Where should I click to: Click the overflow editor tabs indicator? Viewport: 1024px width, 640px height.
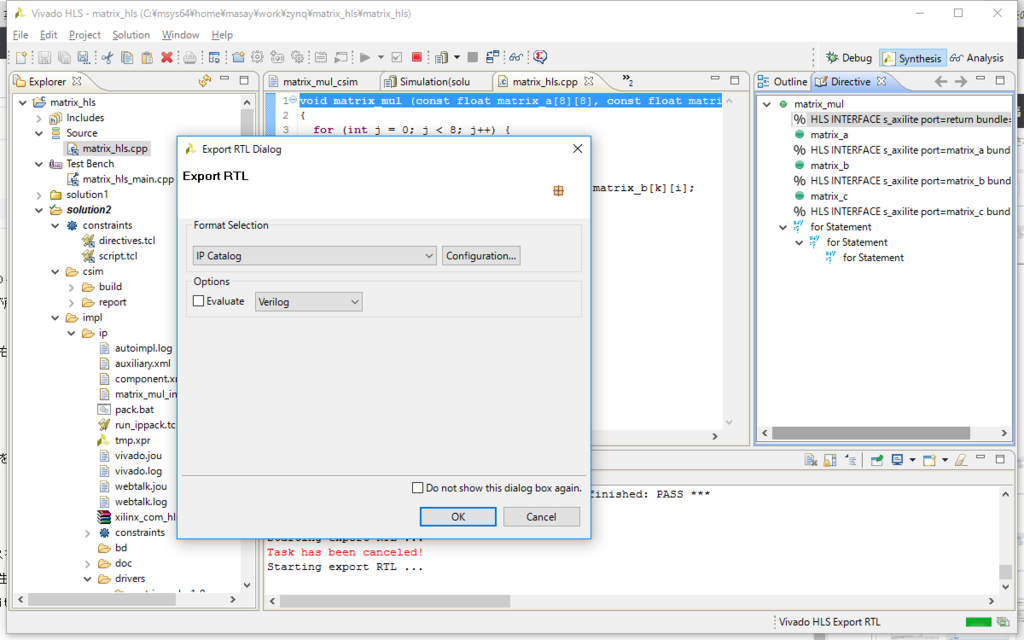(x=627, y=80)
